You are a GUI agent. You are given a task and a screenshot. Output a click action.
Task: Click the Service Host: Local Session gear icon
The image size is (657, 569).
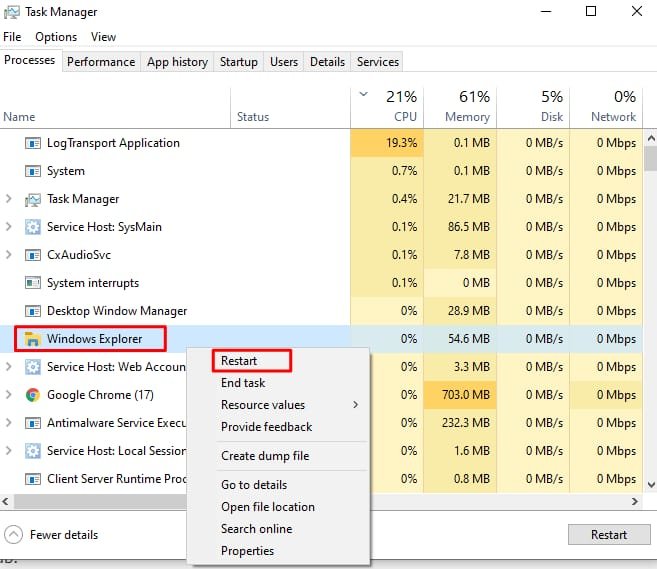point(33,451)
